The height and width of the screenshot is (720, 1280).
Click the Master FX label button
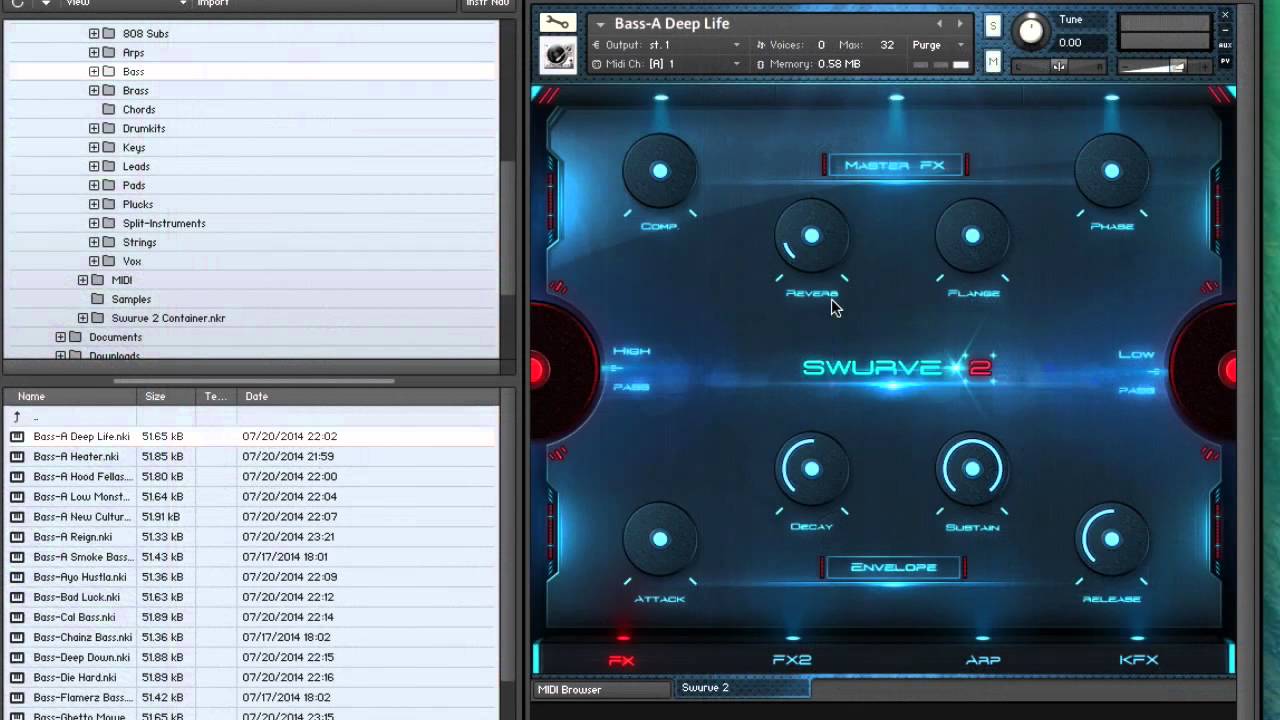tap(894, 165)
